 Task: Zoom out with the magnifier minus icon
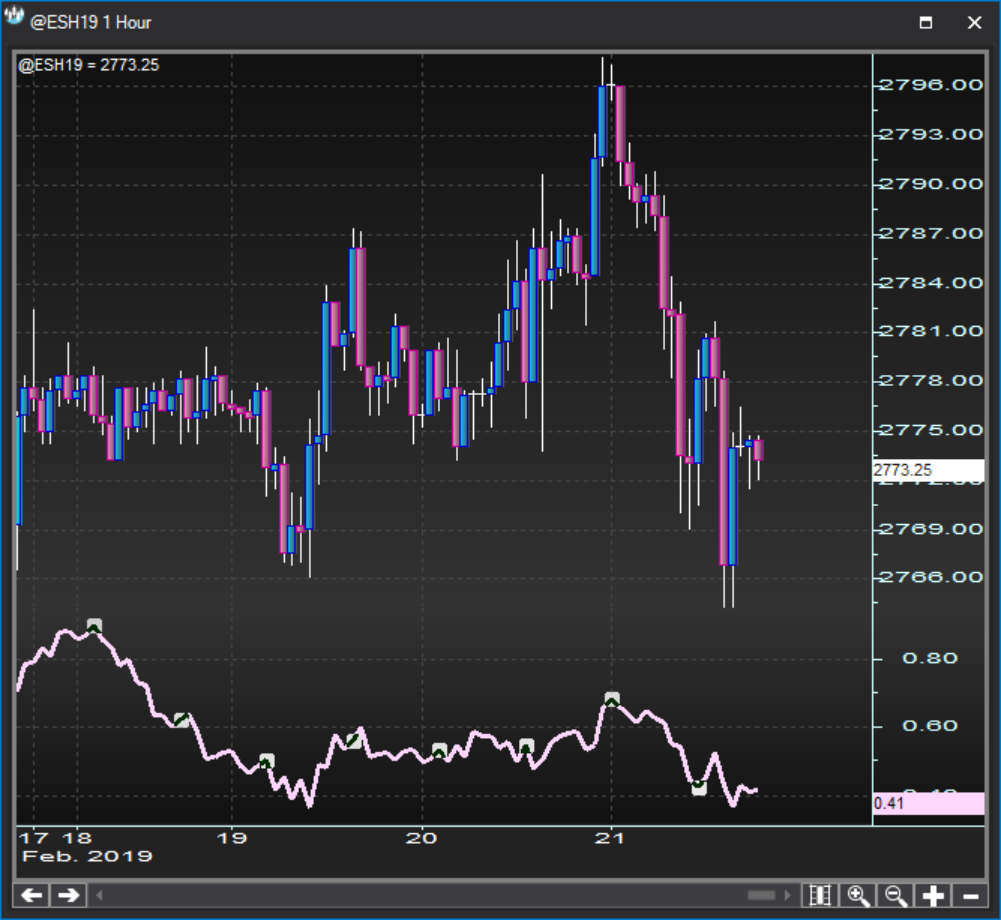click(896, 895)
